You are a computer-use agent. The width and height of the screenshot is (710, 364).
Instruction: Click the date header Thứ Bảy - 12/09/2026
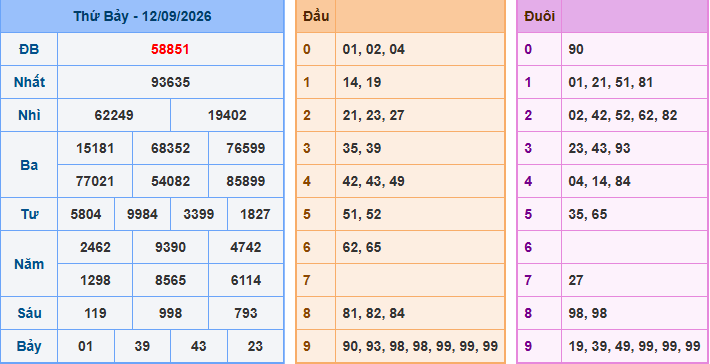[142, 16]
